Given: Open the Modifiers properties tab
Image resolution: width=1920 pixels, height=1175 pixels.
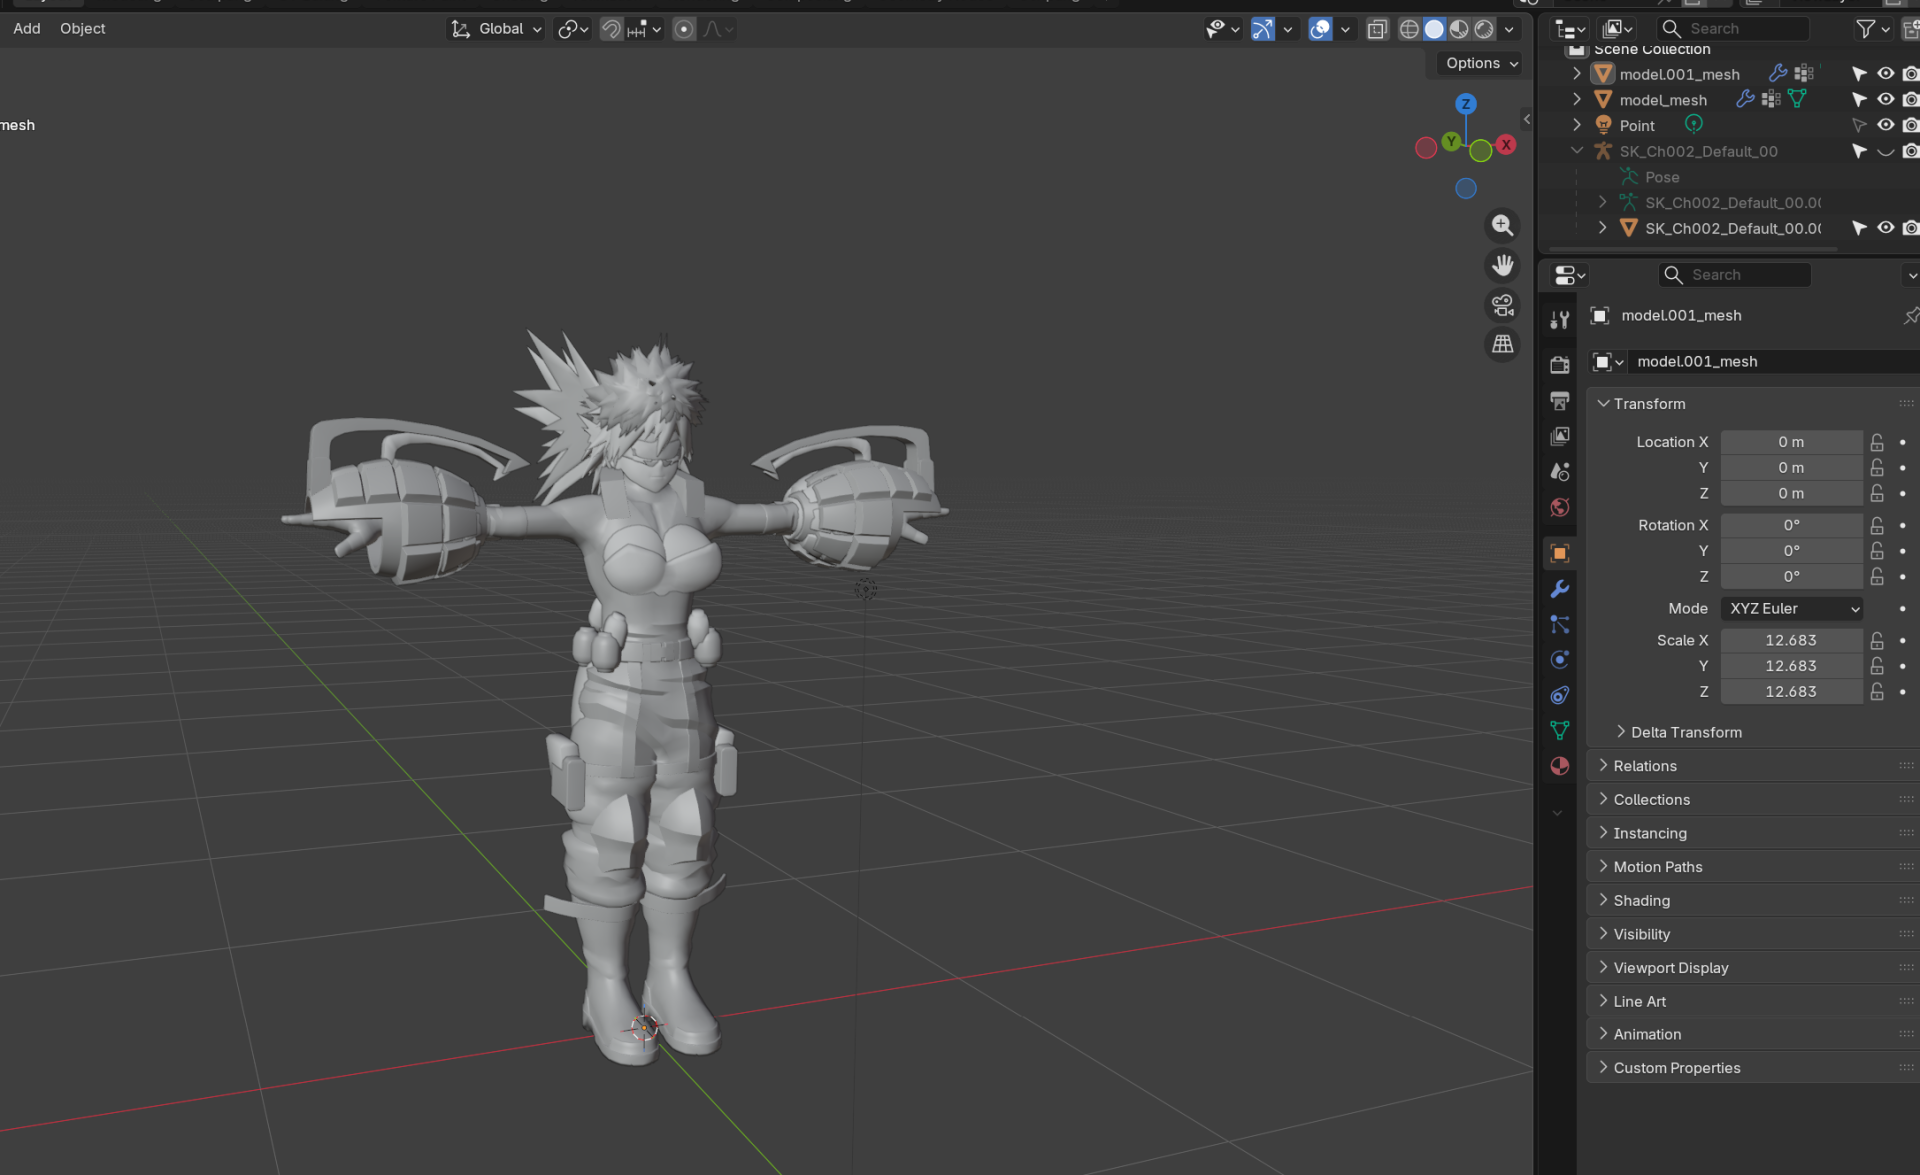Looking at the screenshot, I should [1559, 589].
